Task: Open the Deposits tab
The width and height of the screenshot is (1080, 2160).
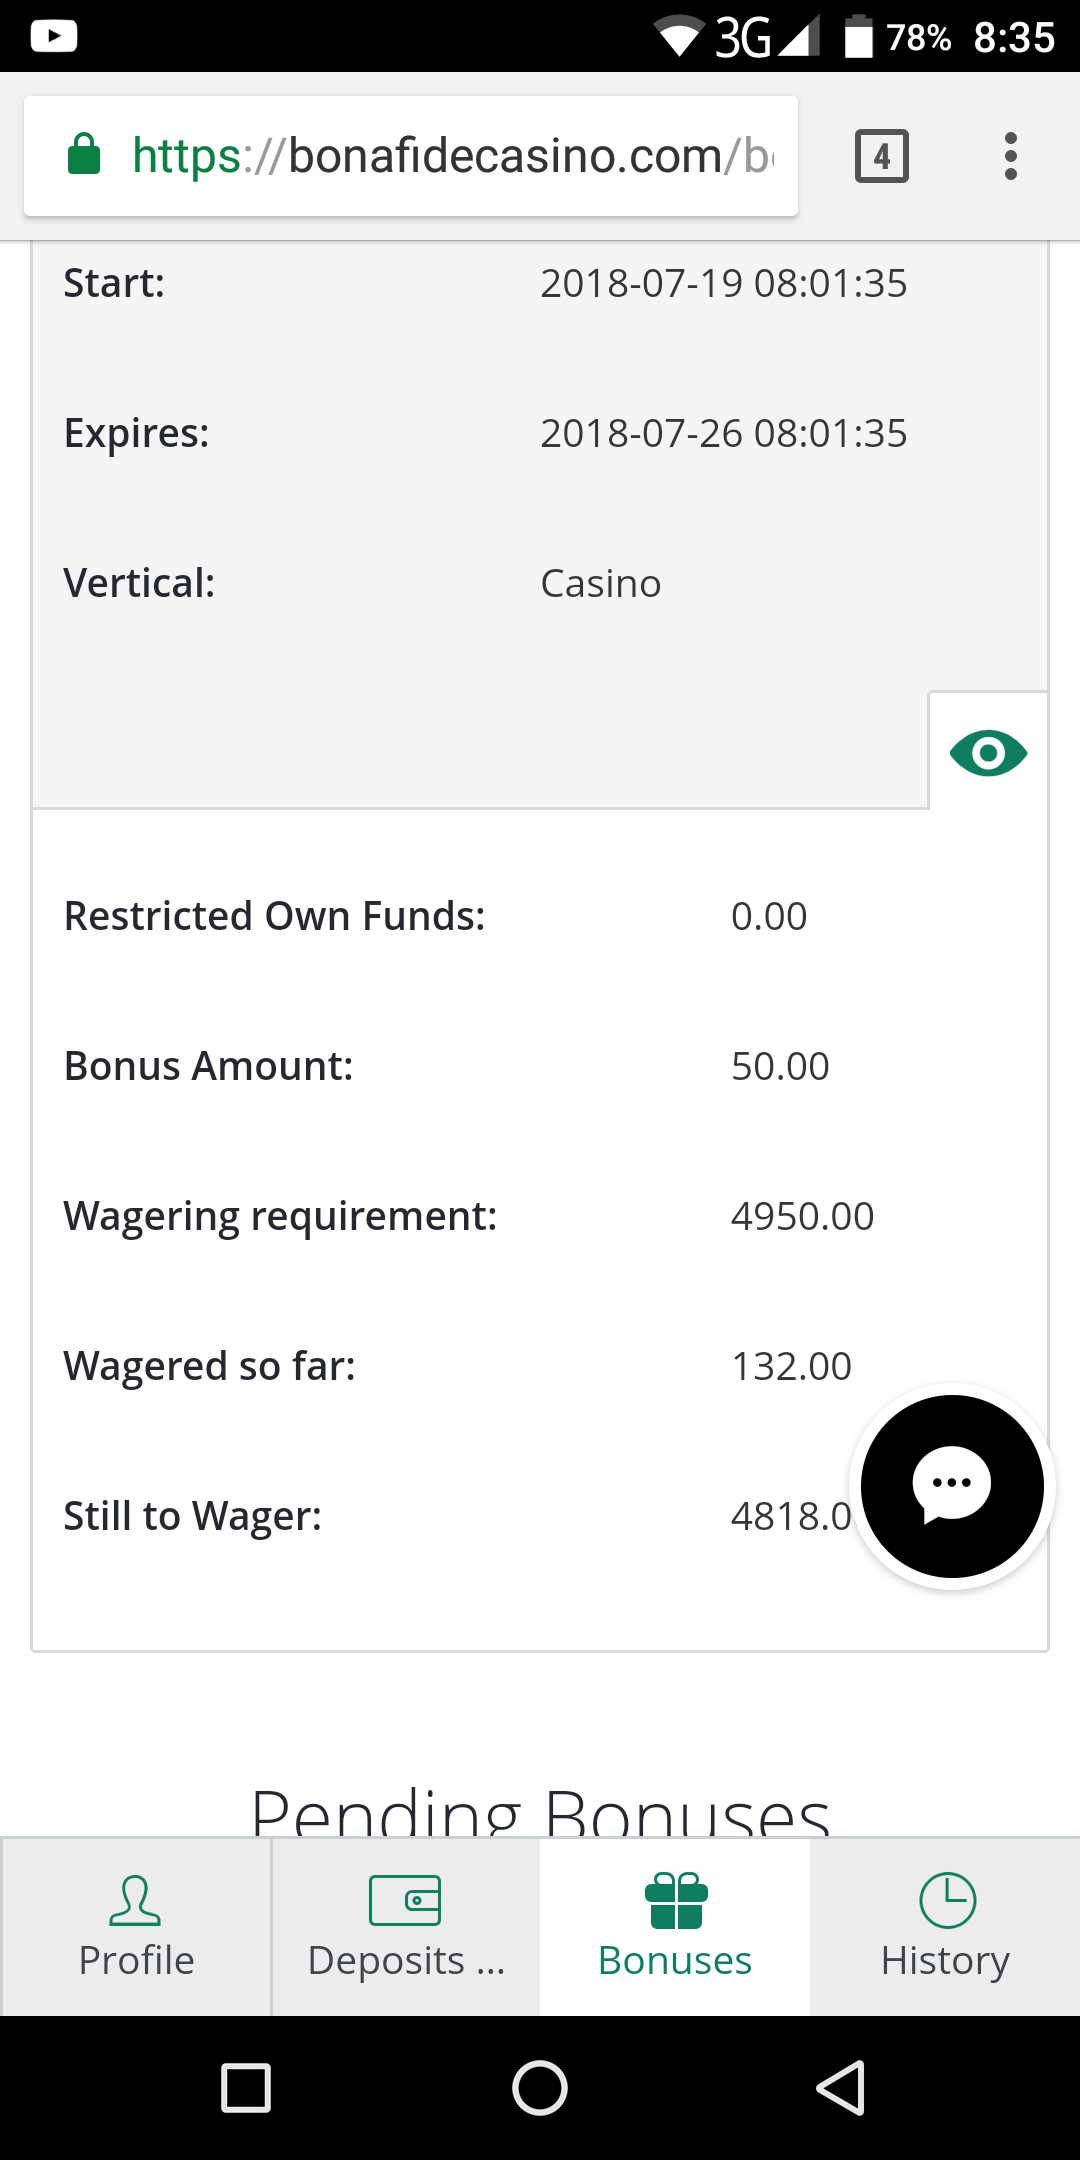Action: pos(405,1927)
